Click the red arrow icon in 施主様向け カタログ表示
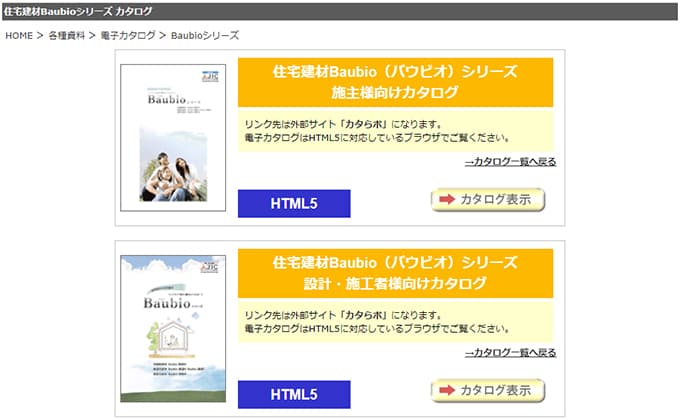The height and width of the screenshot is (420, 680). click(446, 200)
